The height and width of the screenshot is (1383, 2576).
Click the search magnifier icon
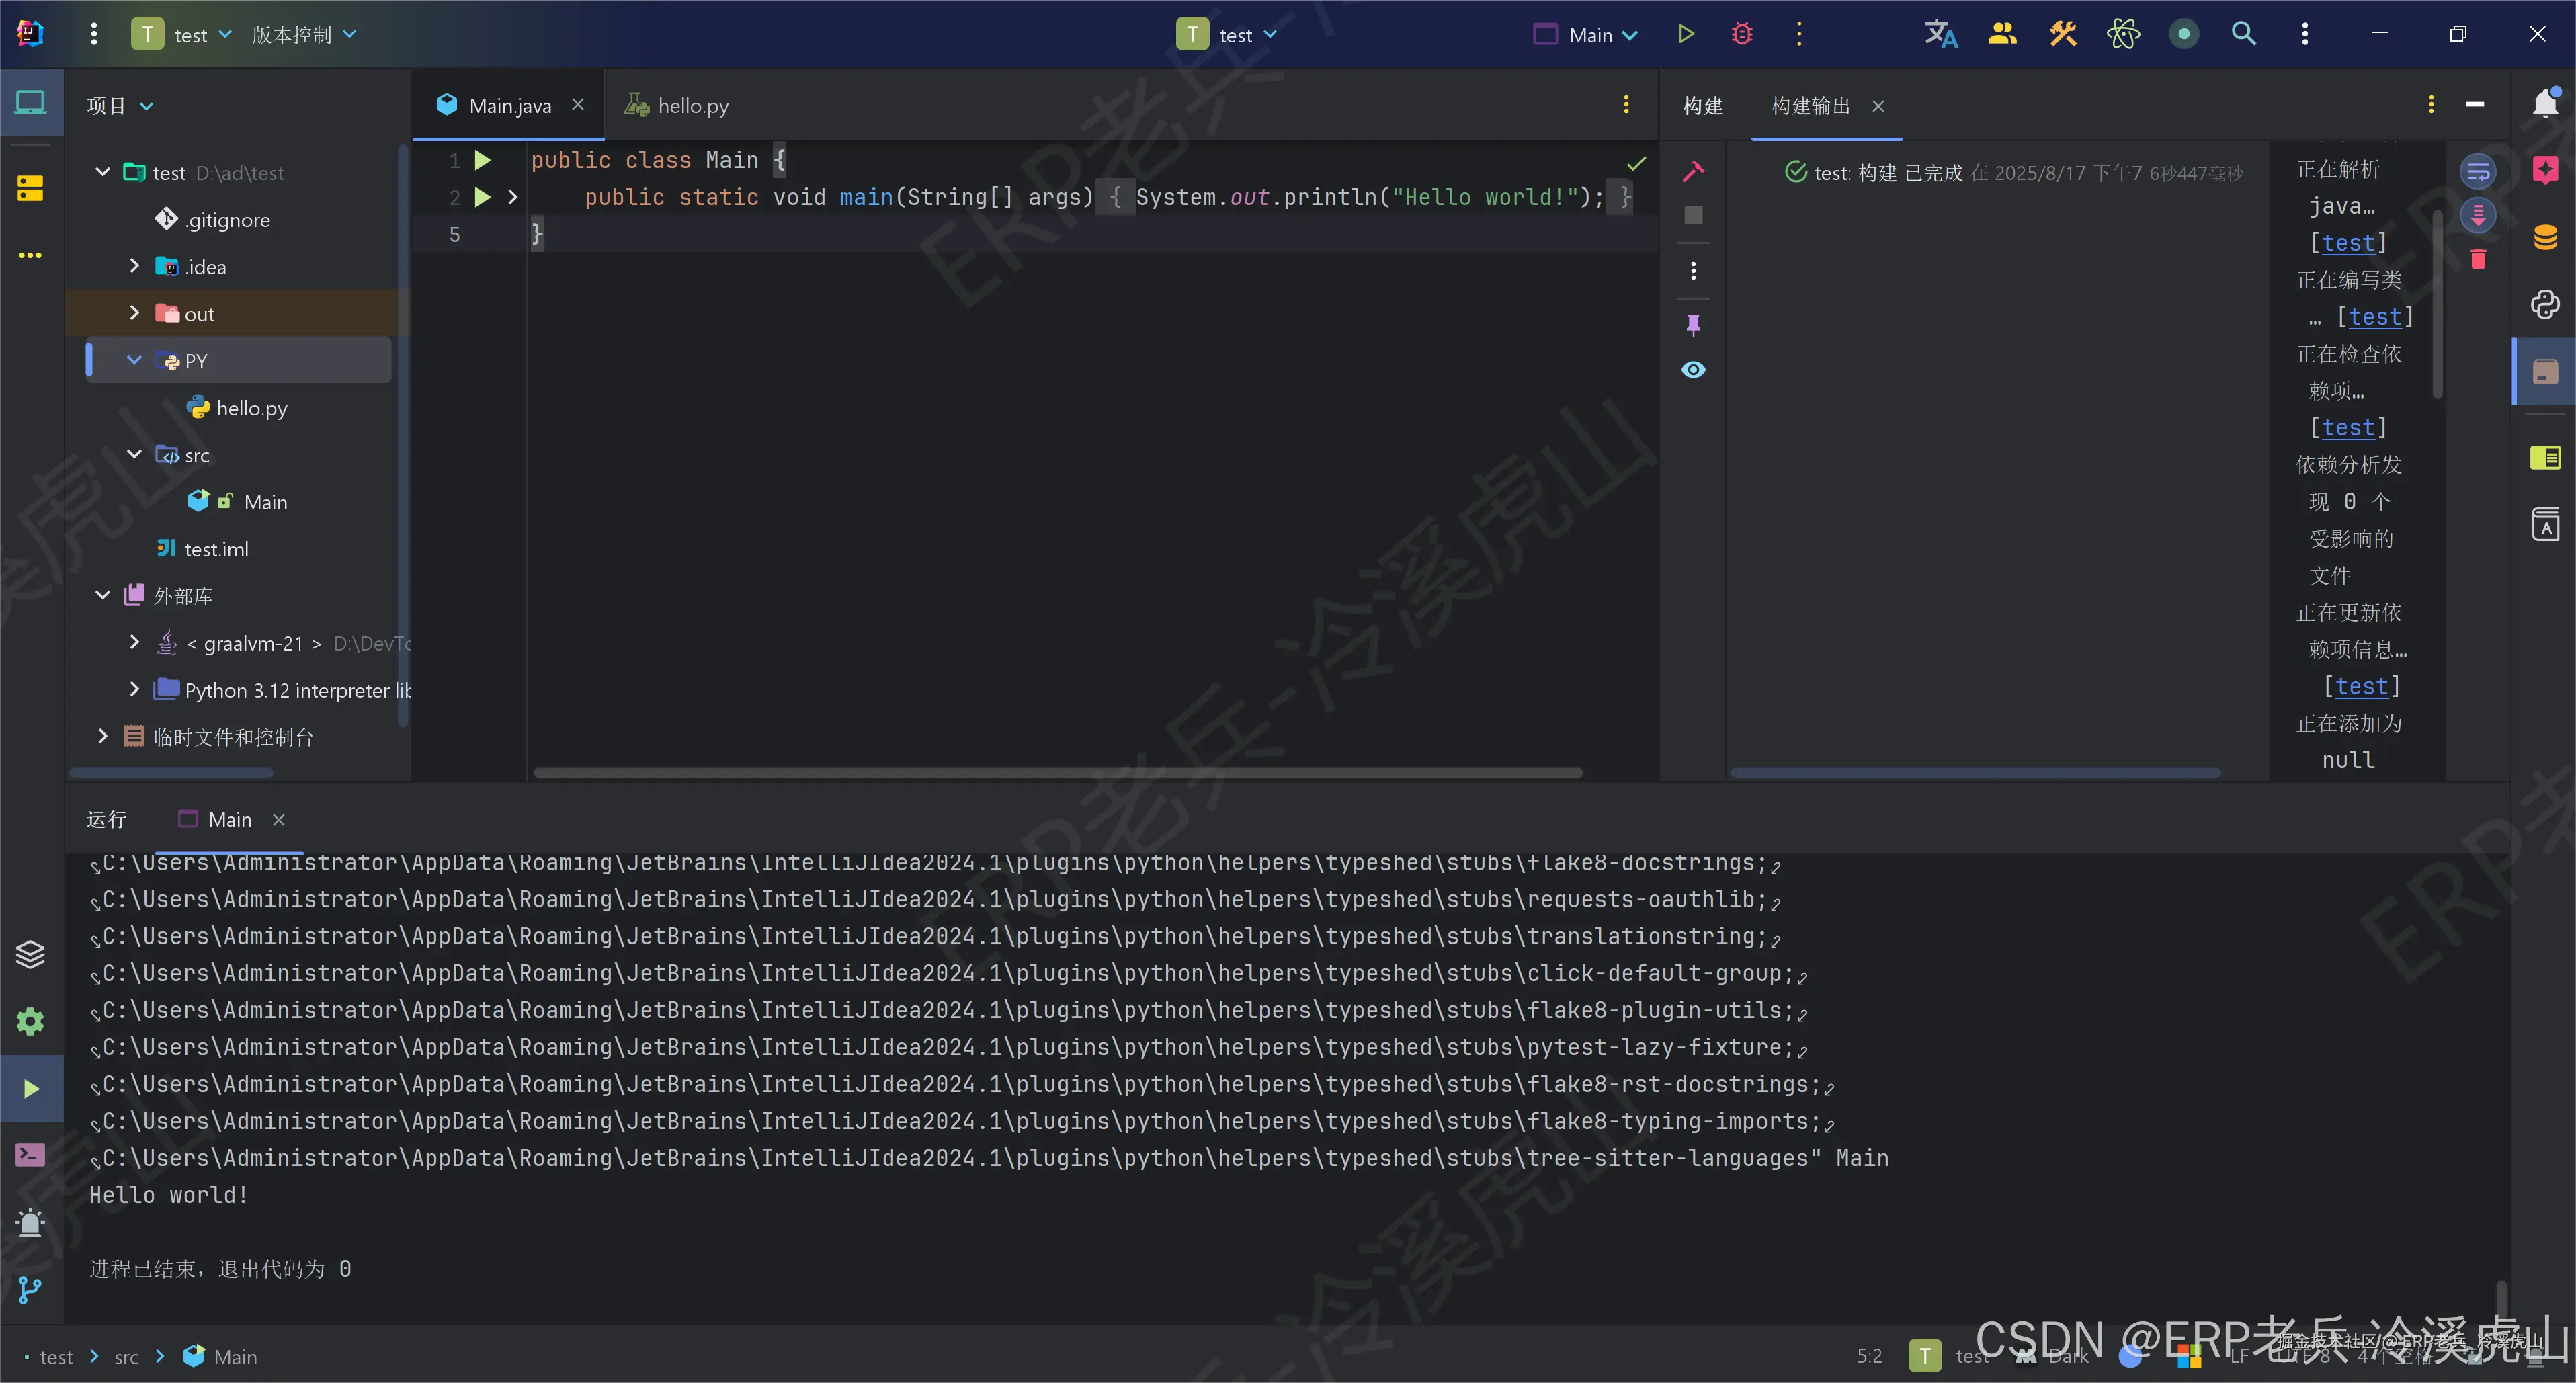[x=2243, y=34]
